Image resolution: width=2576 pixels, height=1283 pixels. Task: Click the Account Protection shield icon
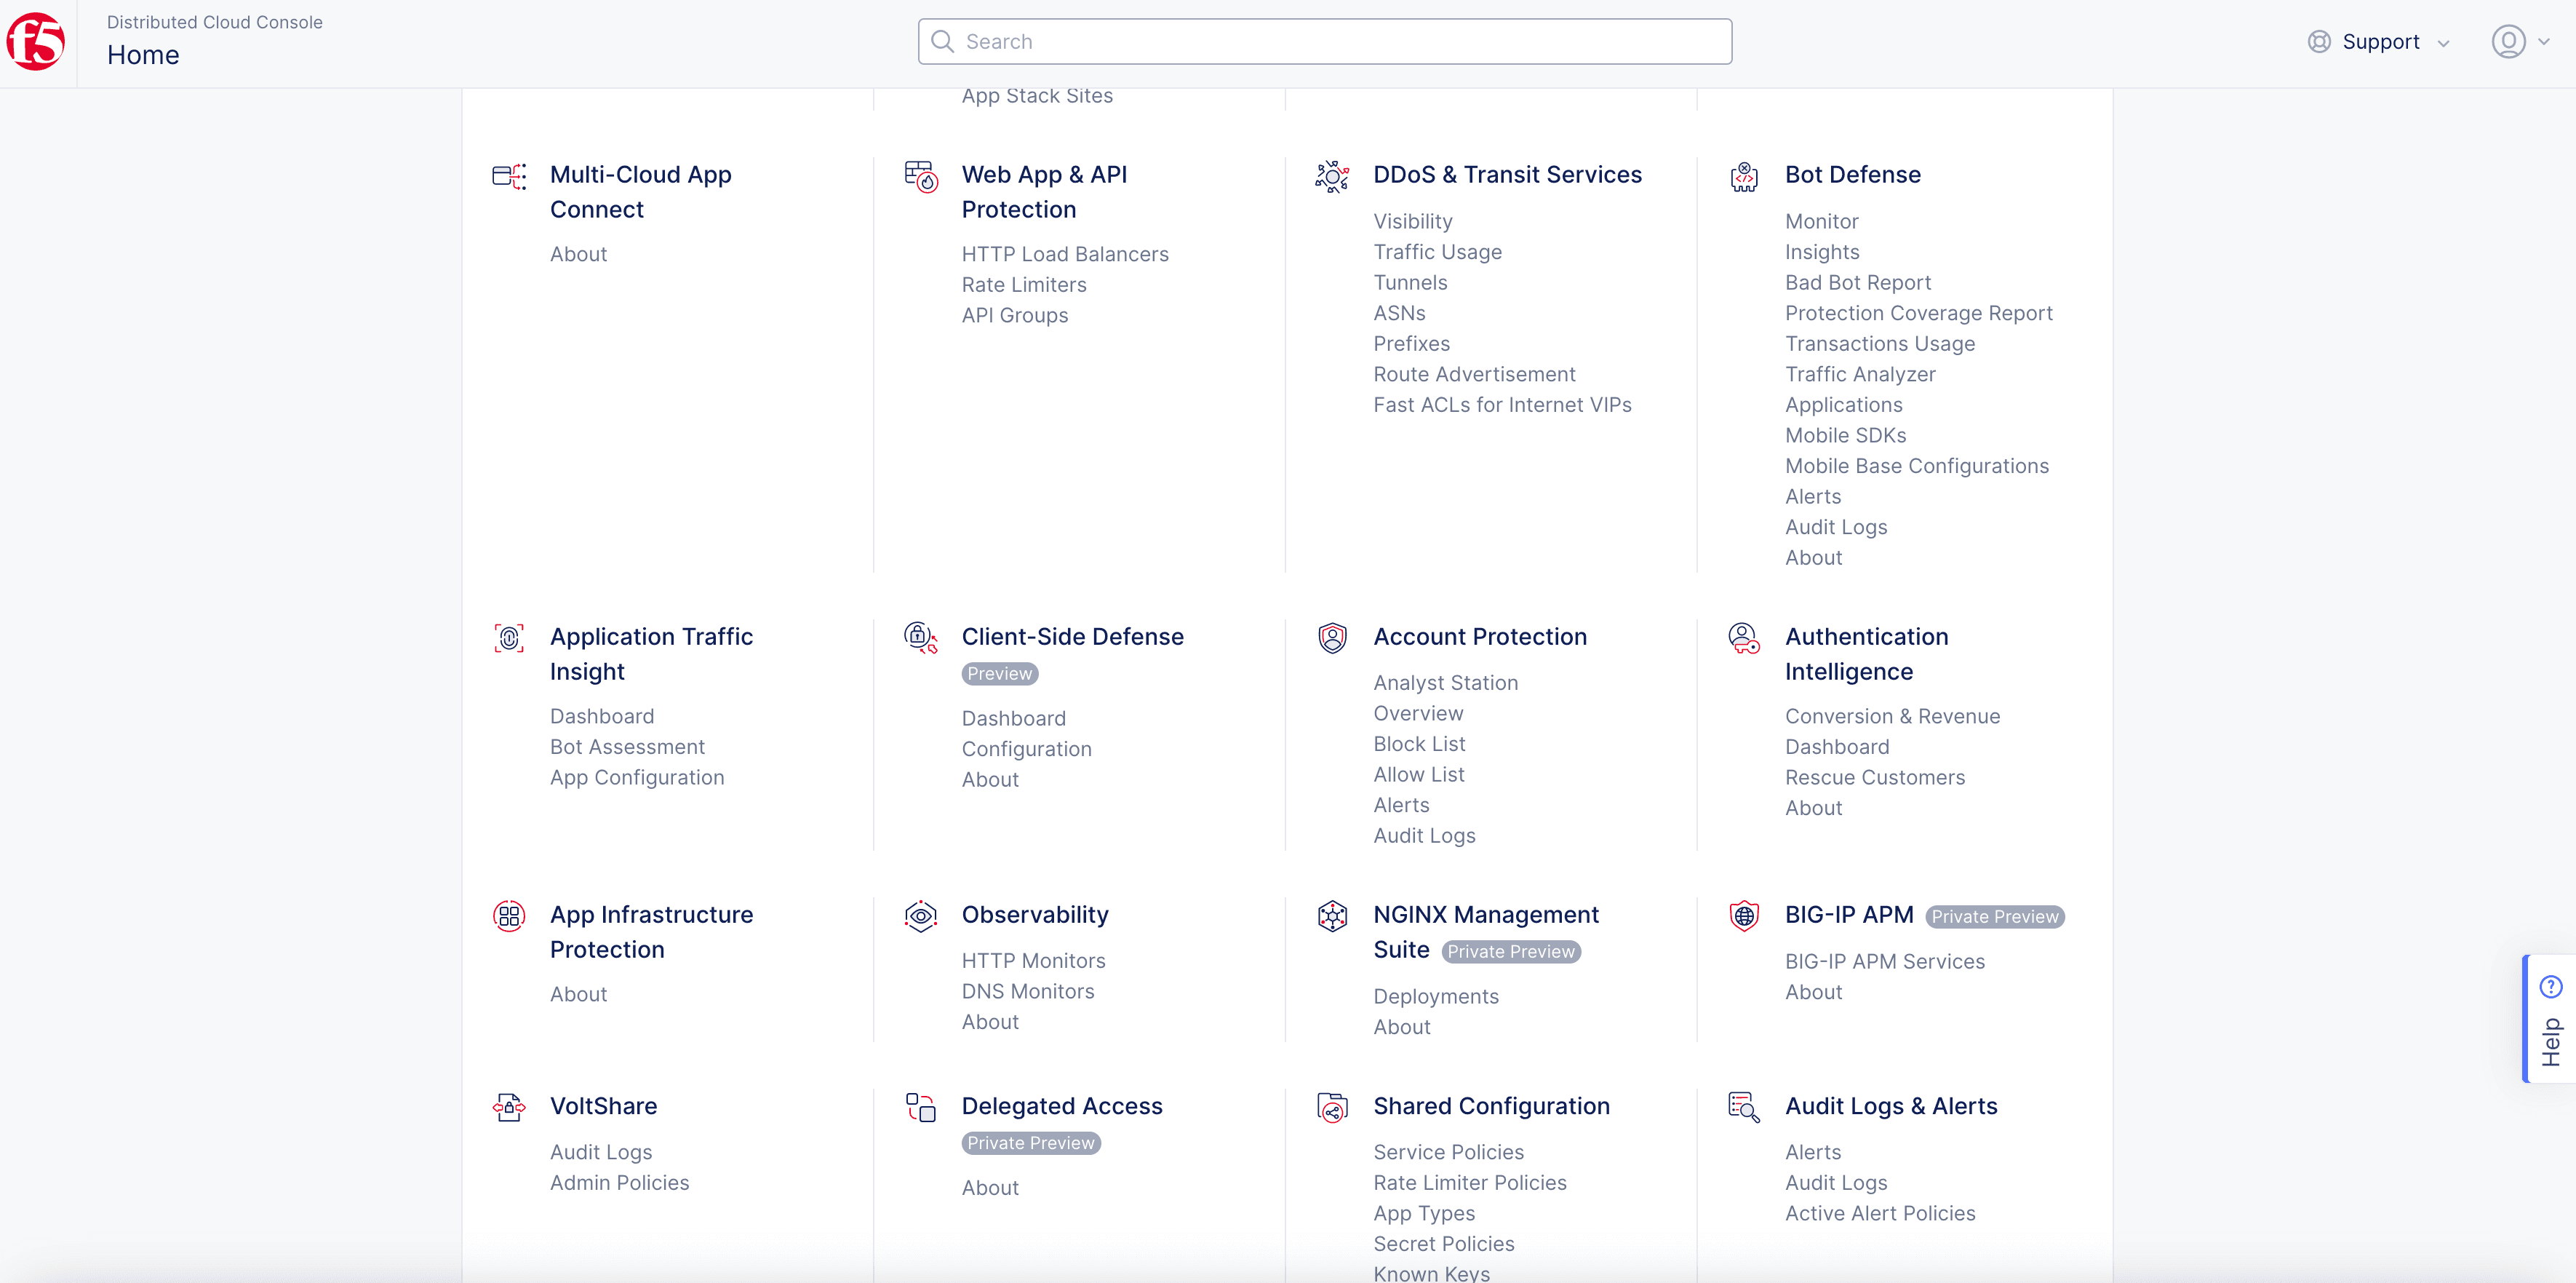(x=1331, y=638)
